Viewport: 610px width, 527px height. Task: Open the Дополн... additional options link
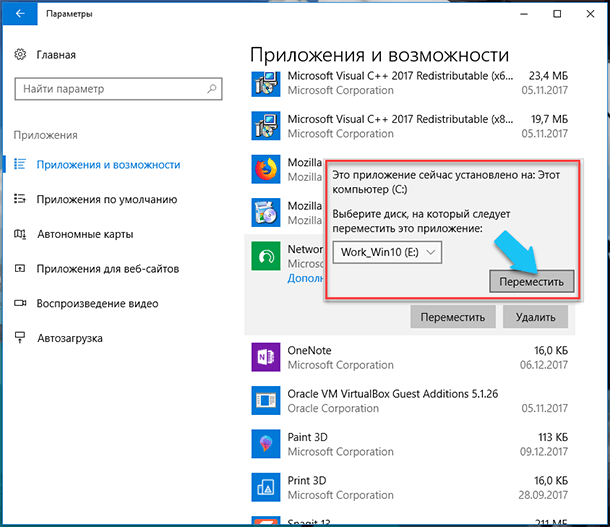pos(305,278)
